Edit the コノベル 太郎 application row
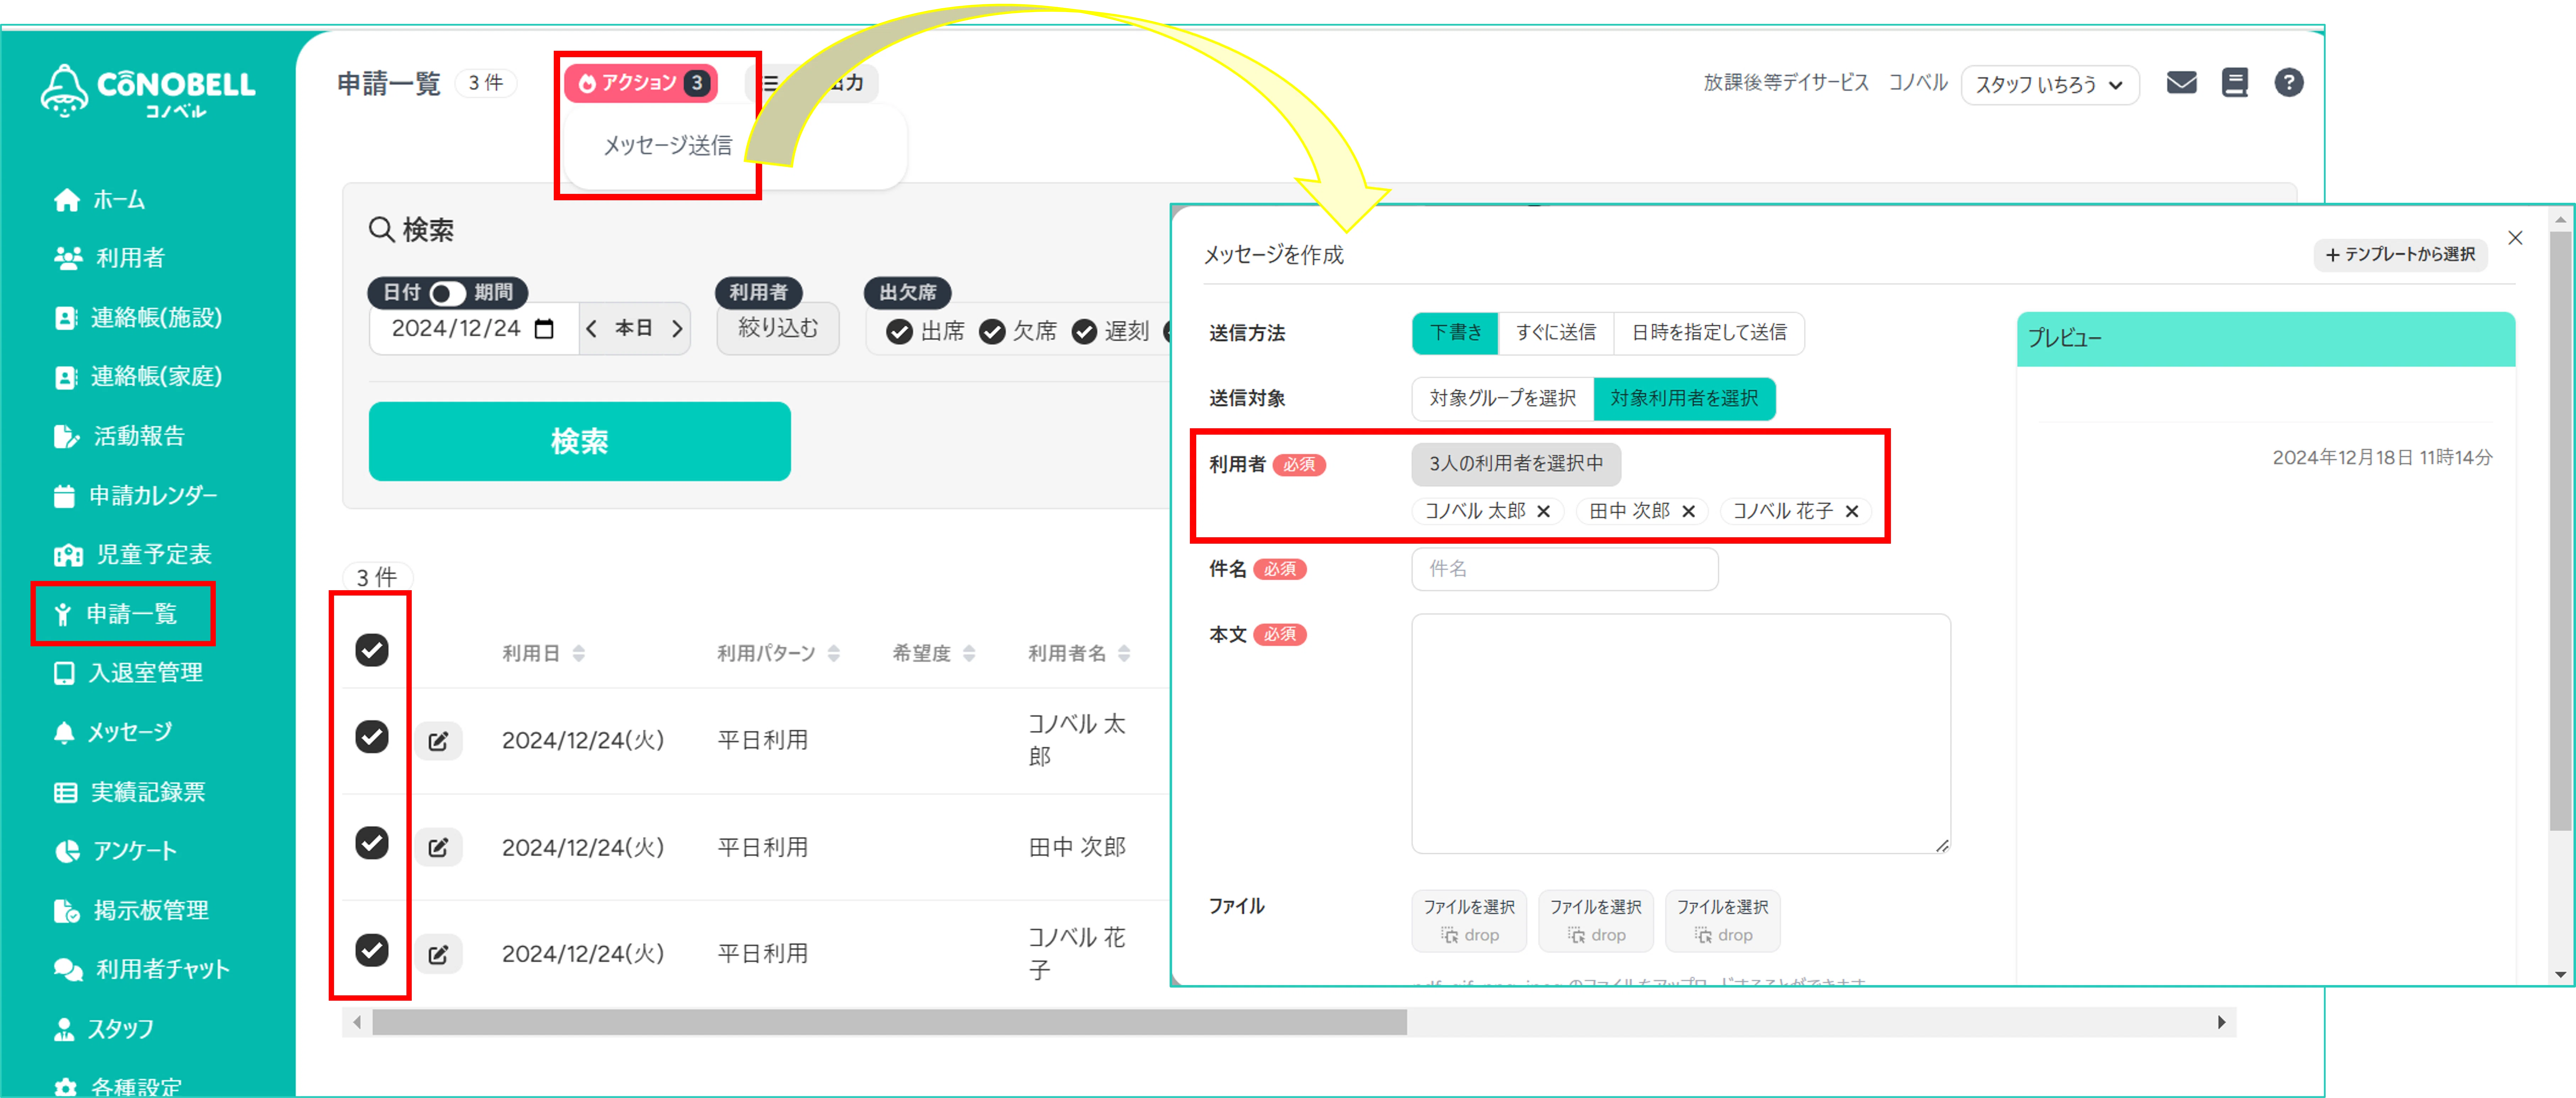This screenshot has height=1098, width=2576. (x=438, y=742)
